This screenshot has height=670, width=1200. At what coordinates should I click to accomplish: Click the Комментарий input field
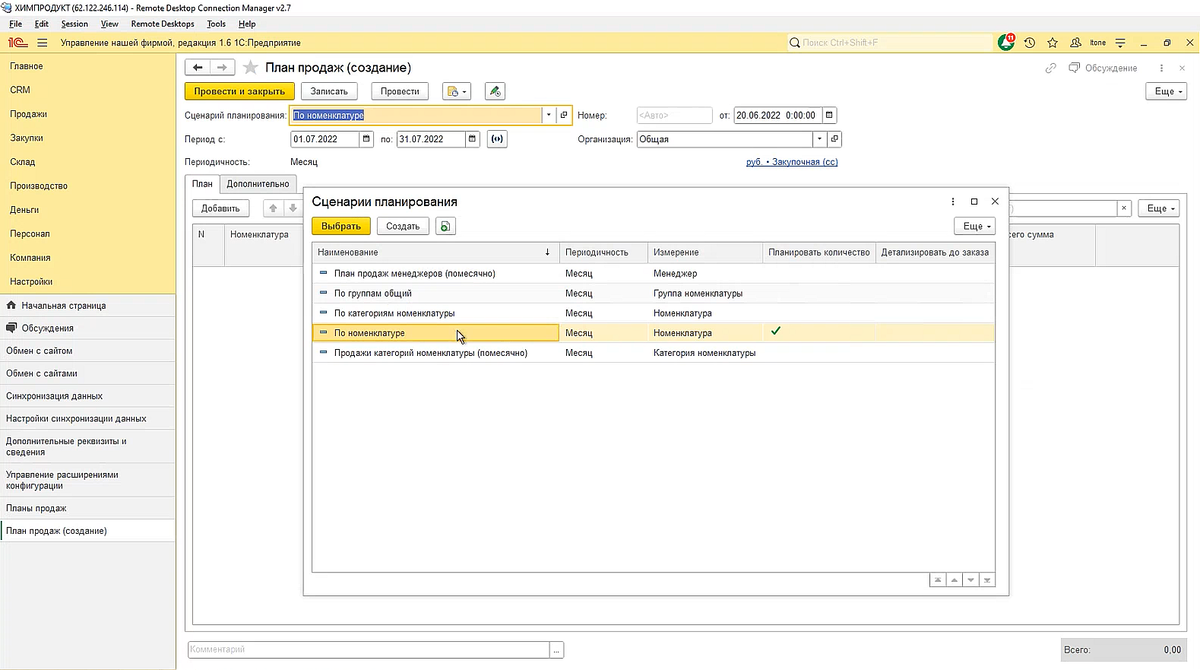click(367, 650)
